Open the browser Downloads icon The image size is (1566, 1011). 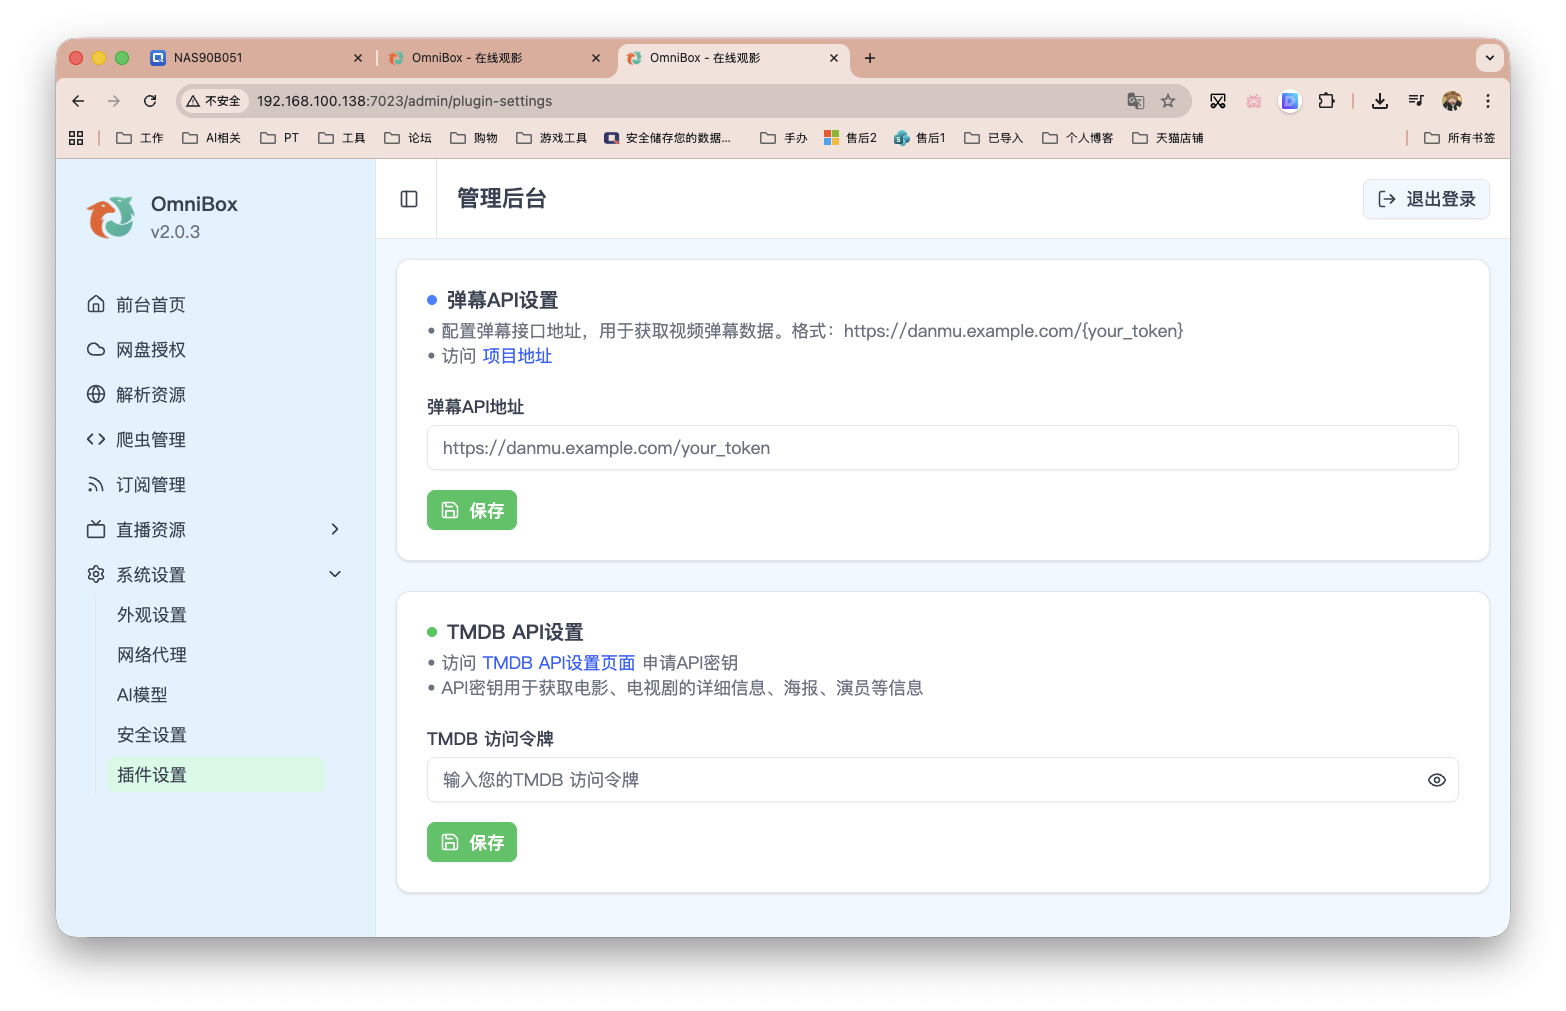pyautogui.click(x=1380, y=101)
